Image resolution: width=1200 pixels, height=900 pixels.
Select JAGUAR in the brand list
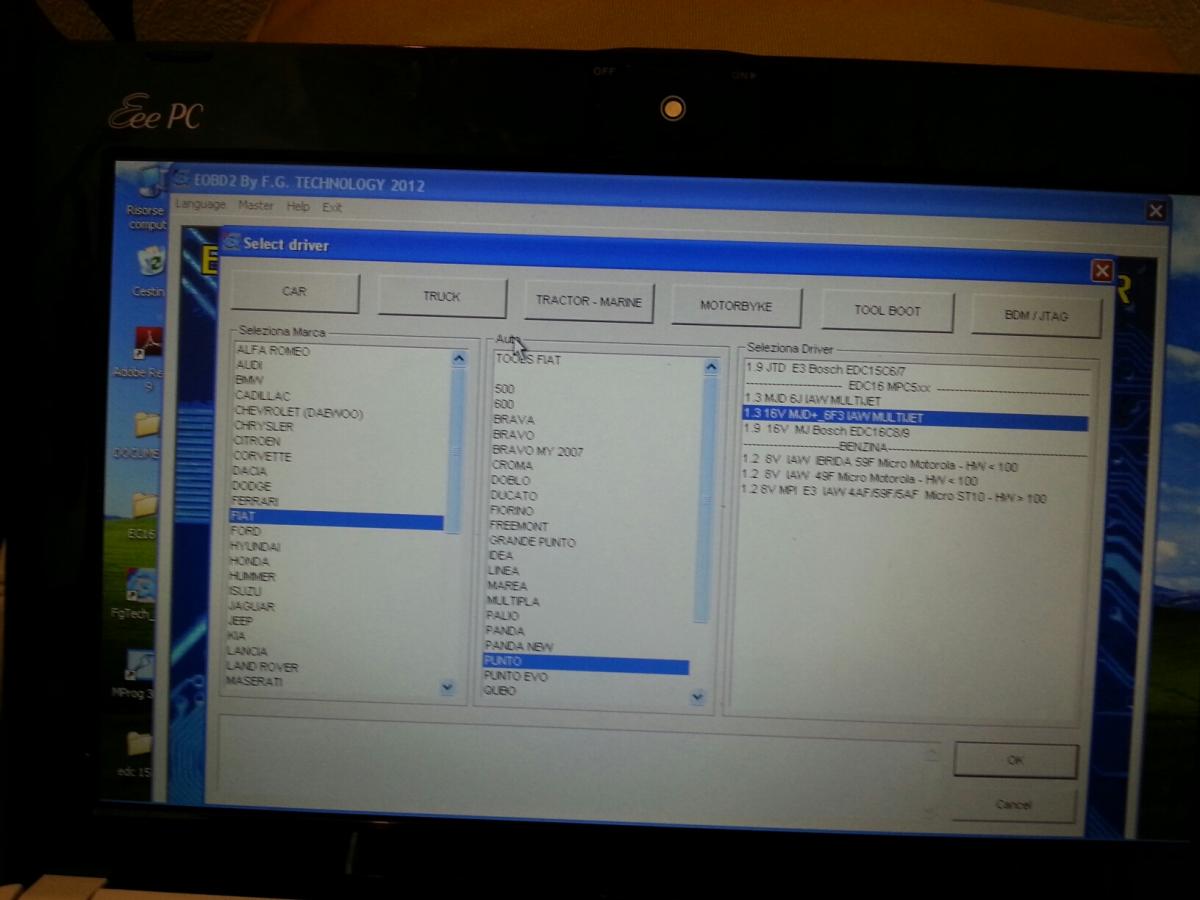251,606
